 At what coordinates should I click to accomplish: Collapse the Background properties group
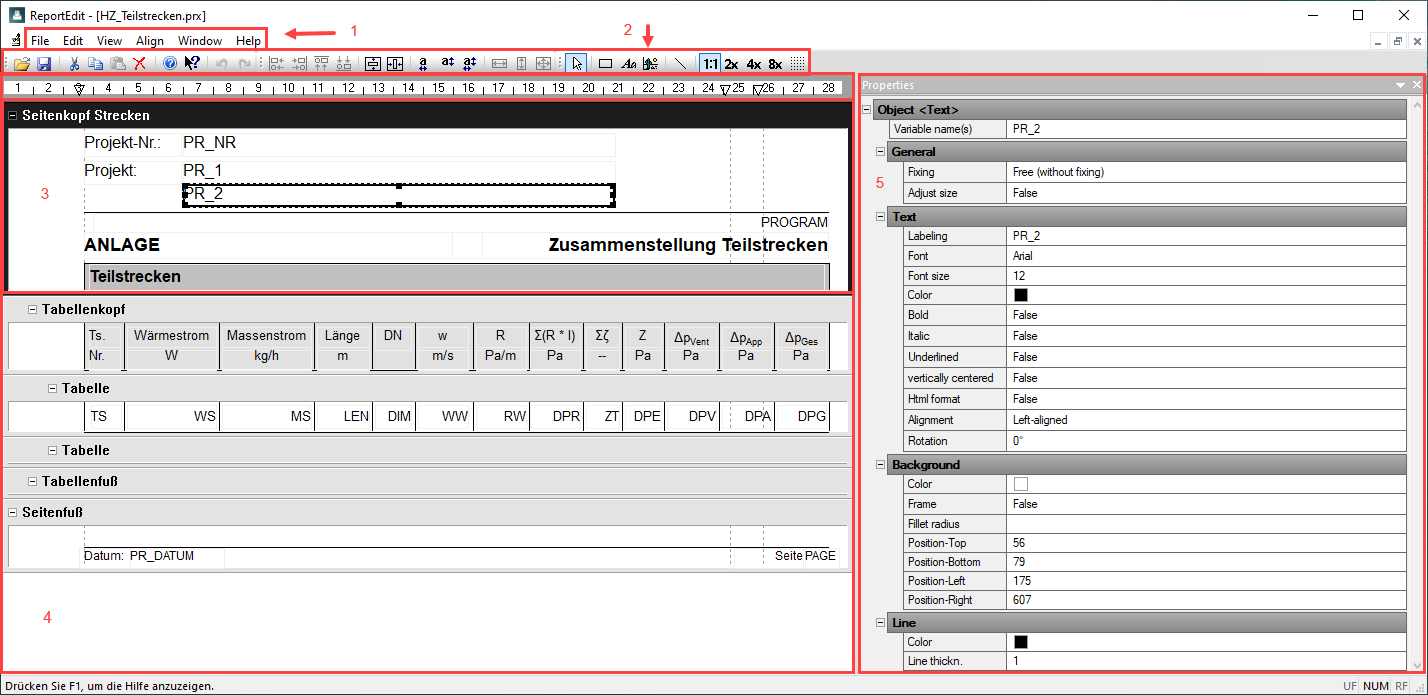(x=881, y=464)
